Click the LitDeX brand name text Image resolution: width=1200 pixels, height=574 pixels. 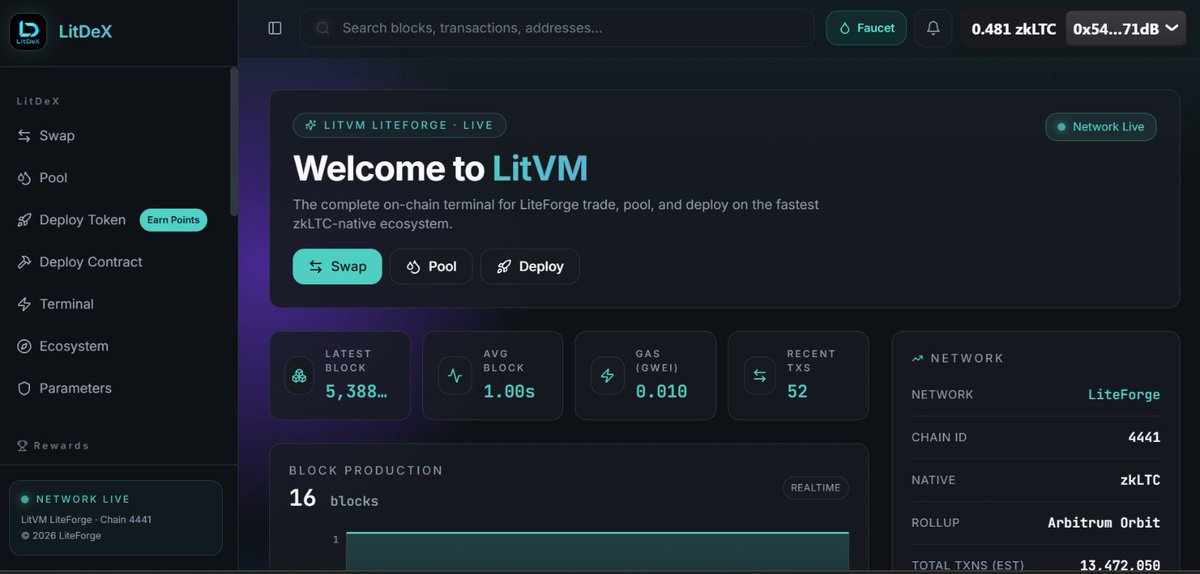point(85,32)
